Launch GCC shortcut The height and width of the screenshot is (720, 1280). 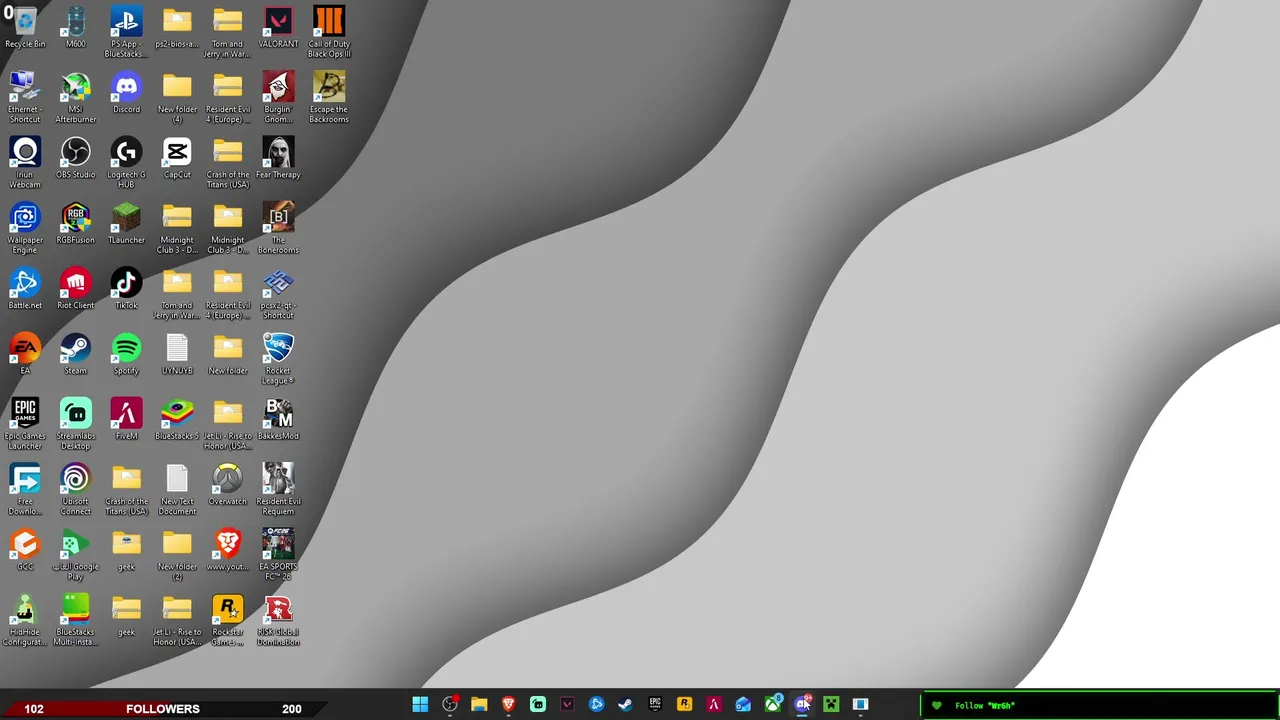click(x=25, y=551)
